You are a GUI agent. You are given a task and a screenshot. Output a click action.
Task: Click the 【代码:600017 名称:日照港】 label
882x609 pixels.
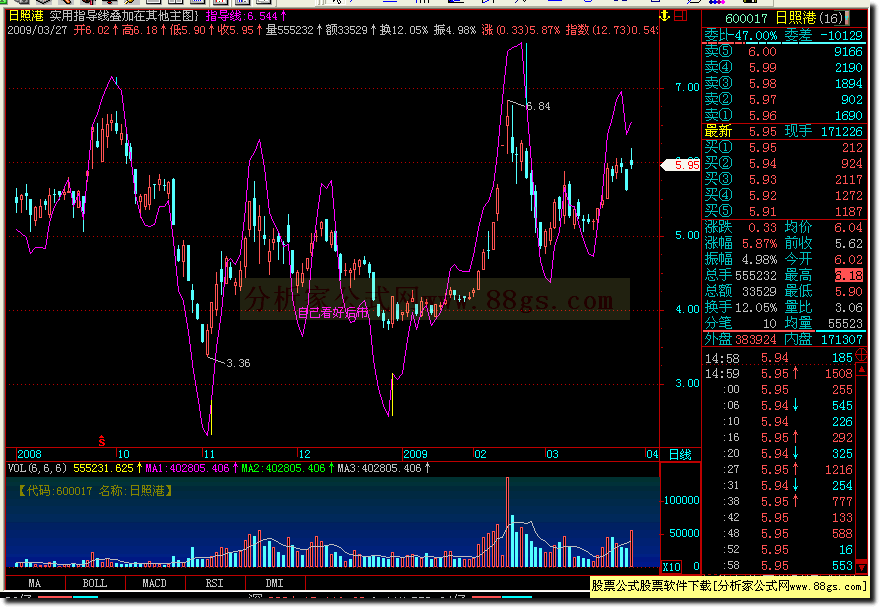coord(94,491)
